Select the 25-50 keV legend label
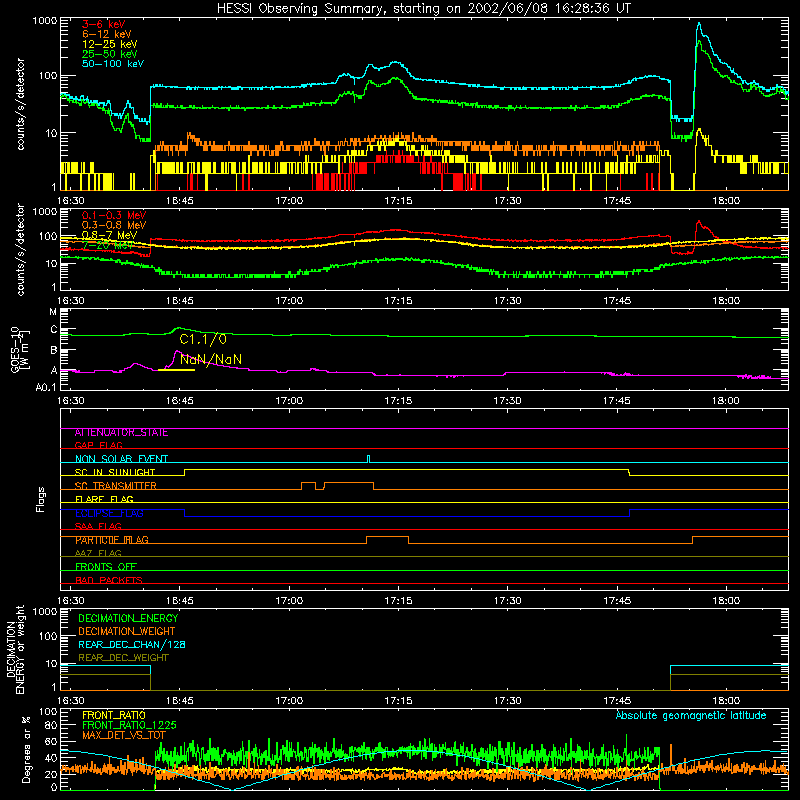This screenshot has height=800, width=800. coord(110,54)
